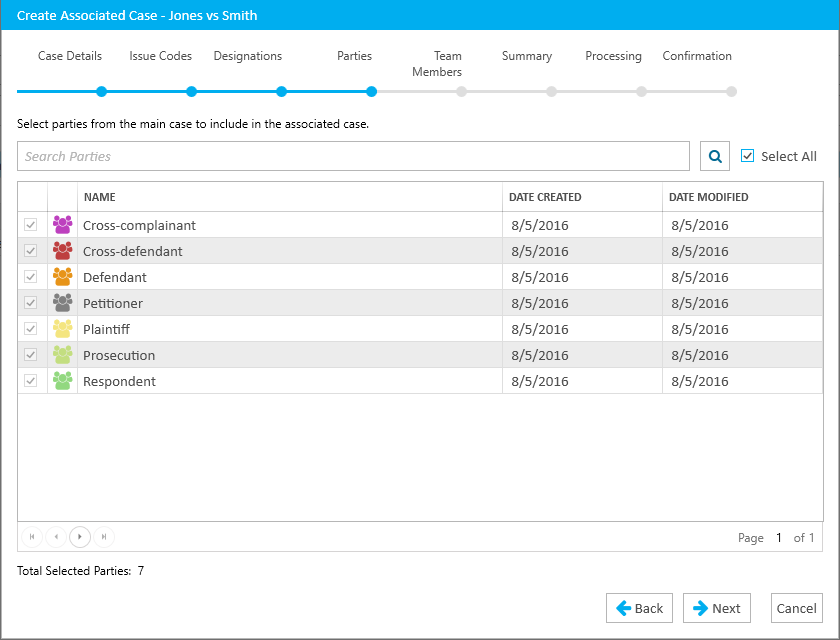The width and height of the screenshot is (840, 640).
Task: Click in the Search Parties field
Action: (353, 156)
